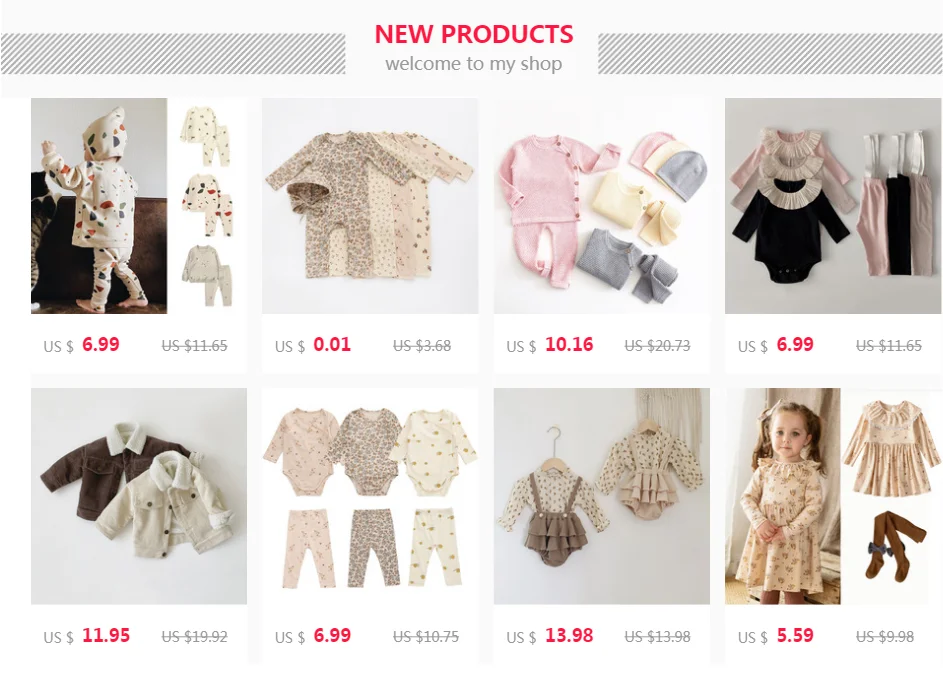Screen dimensions: 943x692
Task: Click the crossed-out US $9.98 original price
Action: 885,637
